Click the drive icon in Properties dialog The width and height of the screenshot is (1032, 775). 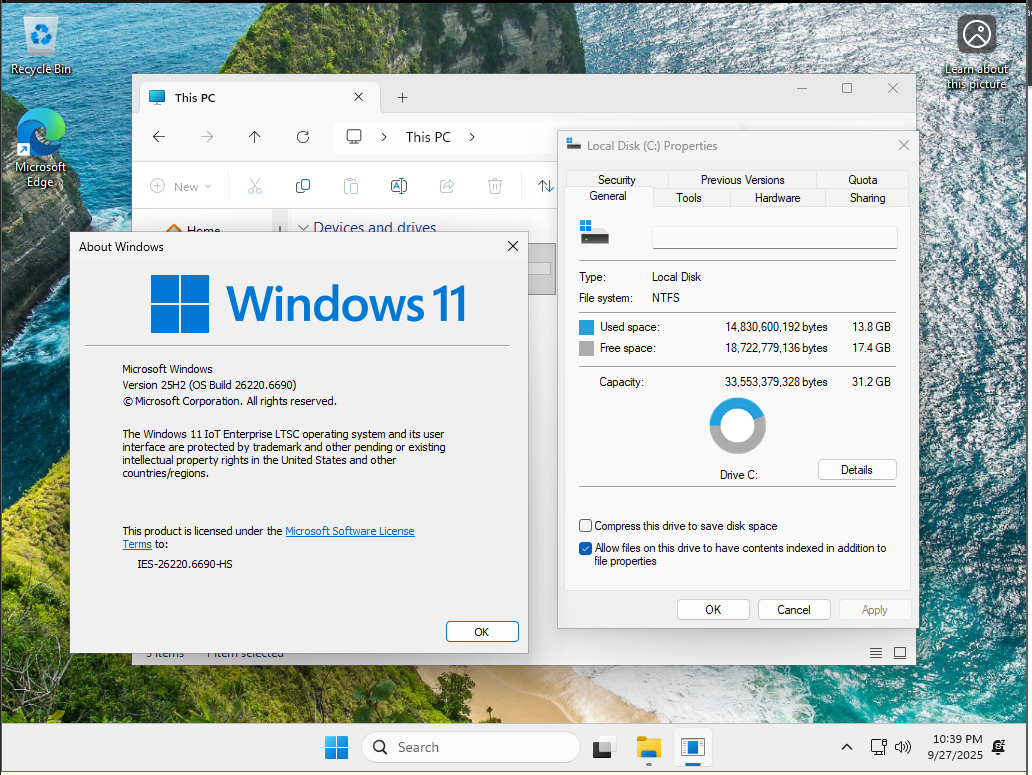click(x=594, y=232)
